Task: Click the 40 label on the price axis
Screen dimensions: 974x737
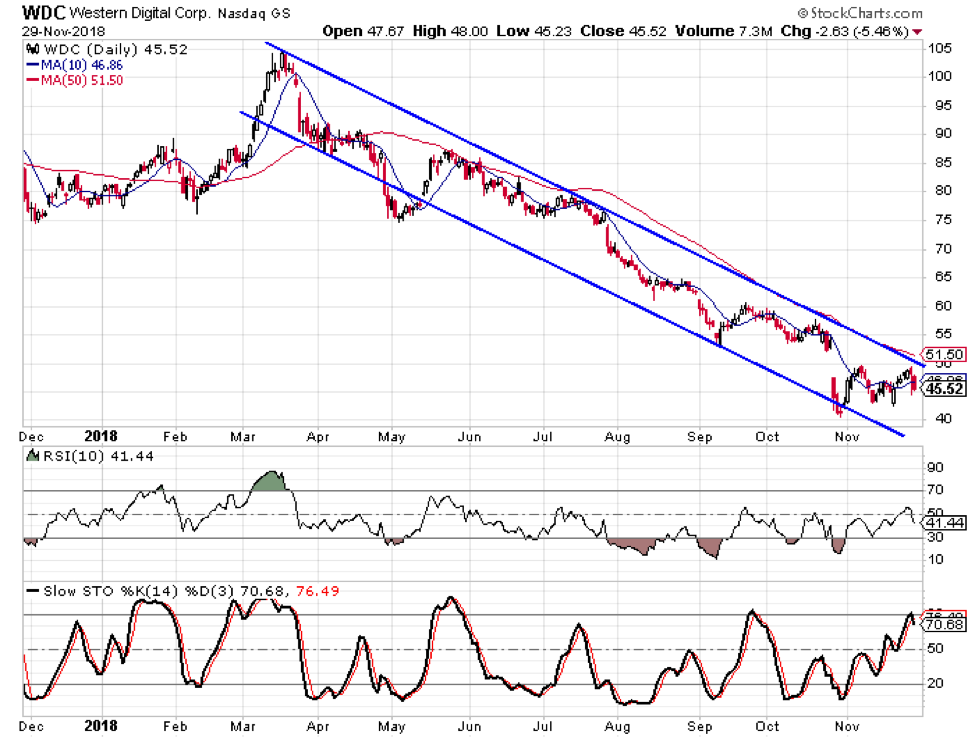Action: pyautogui.click(x=944, y=419)
